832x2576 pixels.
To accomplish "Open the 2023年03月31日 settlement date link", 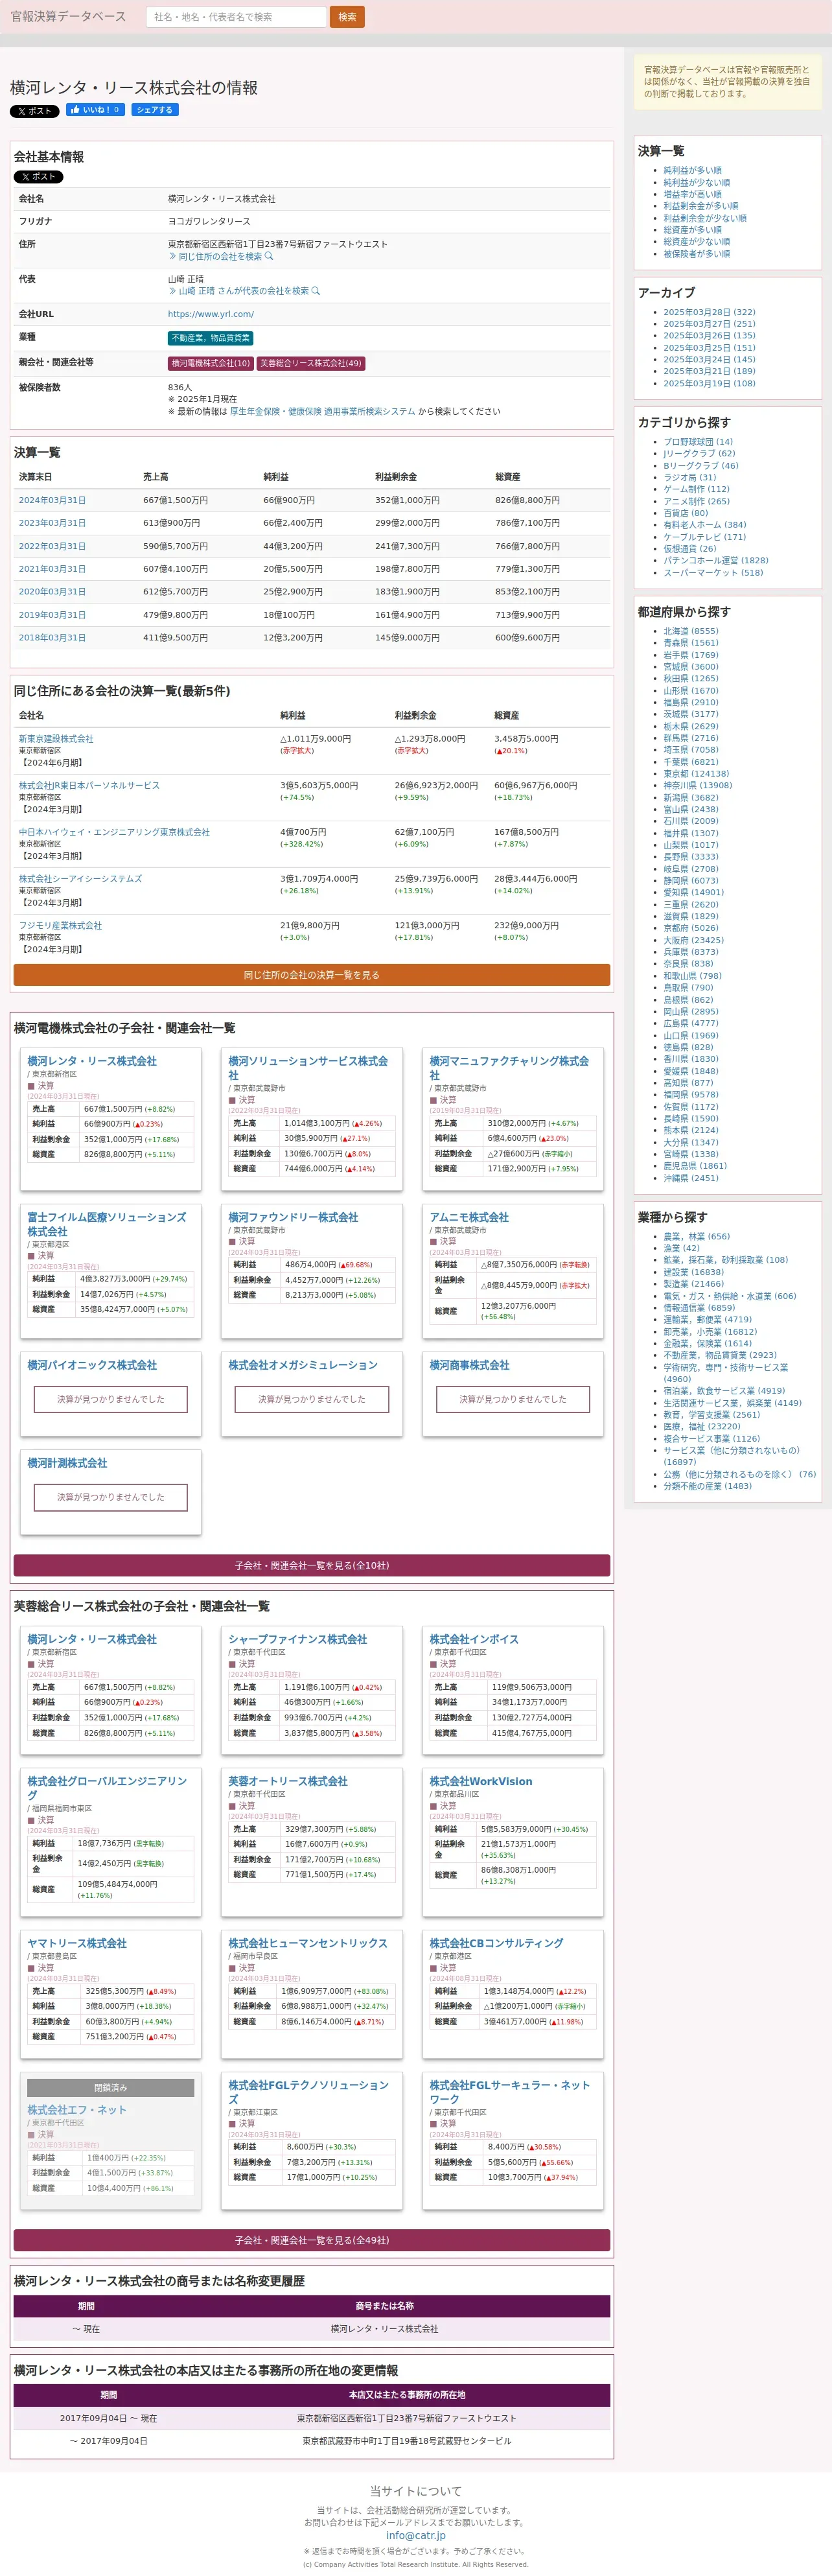I will [52, 523].
